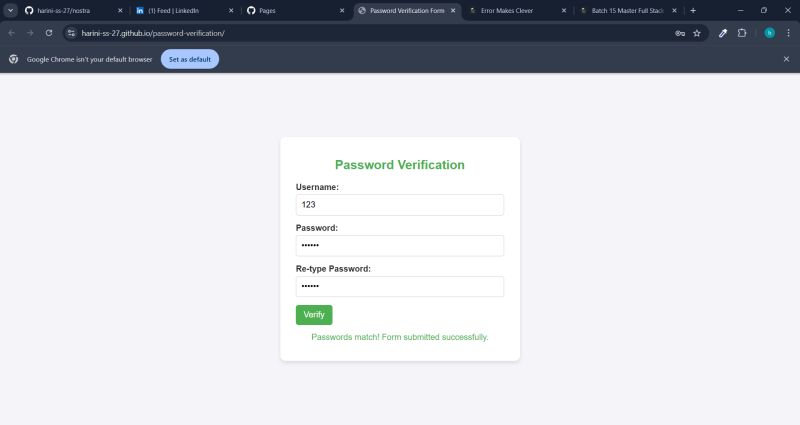The image size is (800, 425).
Task: Expand the tab search dropdown arrow
Action: pos(10,10)
